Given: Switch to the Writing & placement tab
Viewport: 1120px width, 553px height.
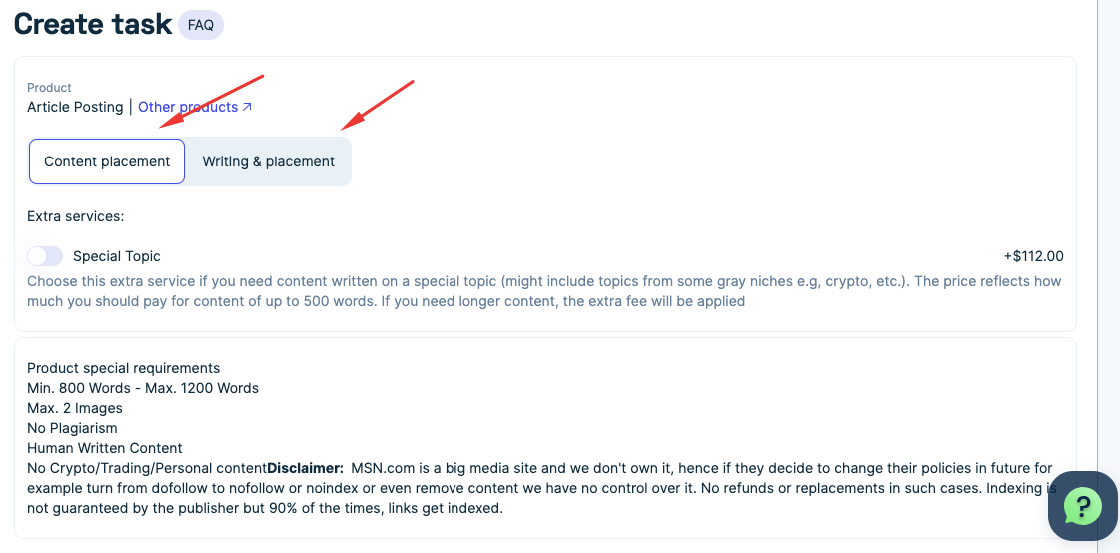Looking at the screenshot, I should pyautogui.click(x=268, y=161).
